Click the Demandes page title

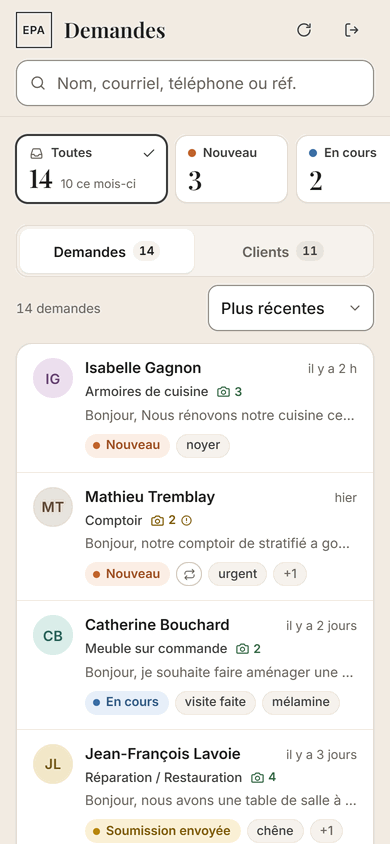click(115, 31)
